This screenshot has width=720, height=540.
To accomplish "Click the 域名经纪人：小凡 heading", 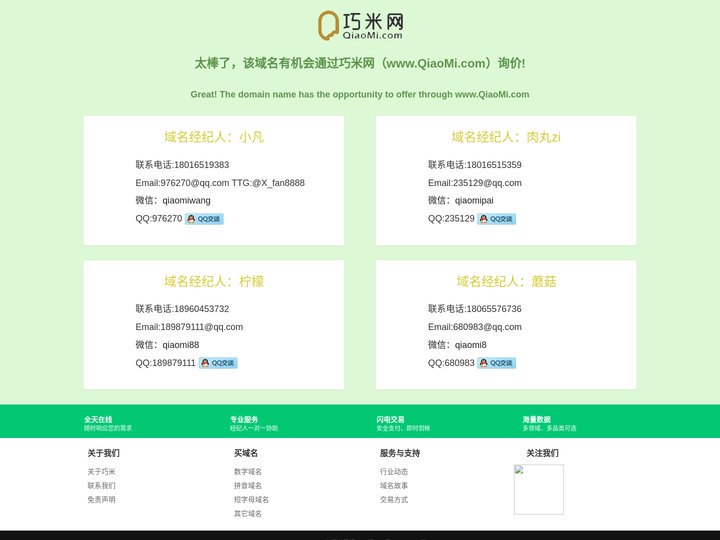I will click(x=214, y=137).
